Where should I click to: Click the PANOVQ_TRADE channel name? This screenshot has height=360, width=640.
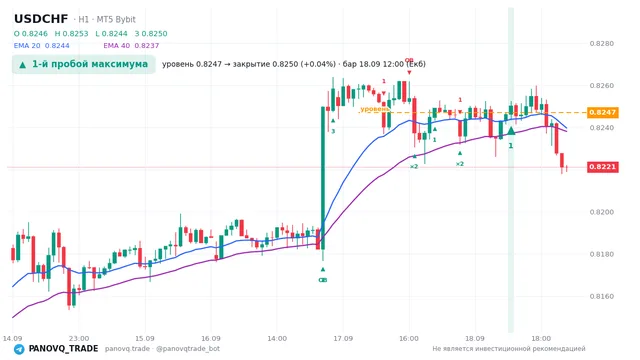click(63, 349)
